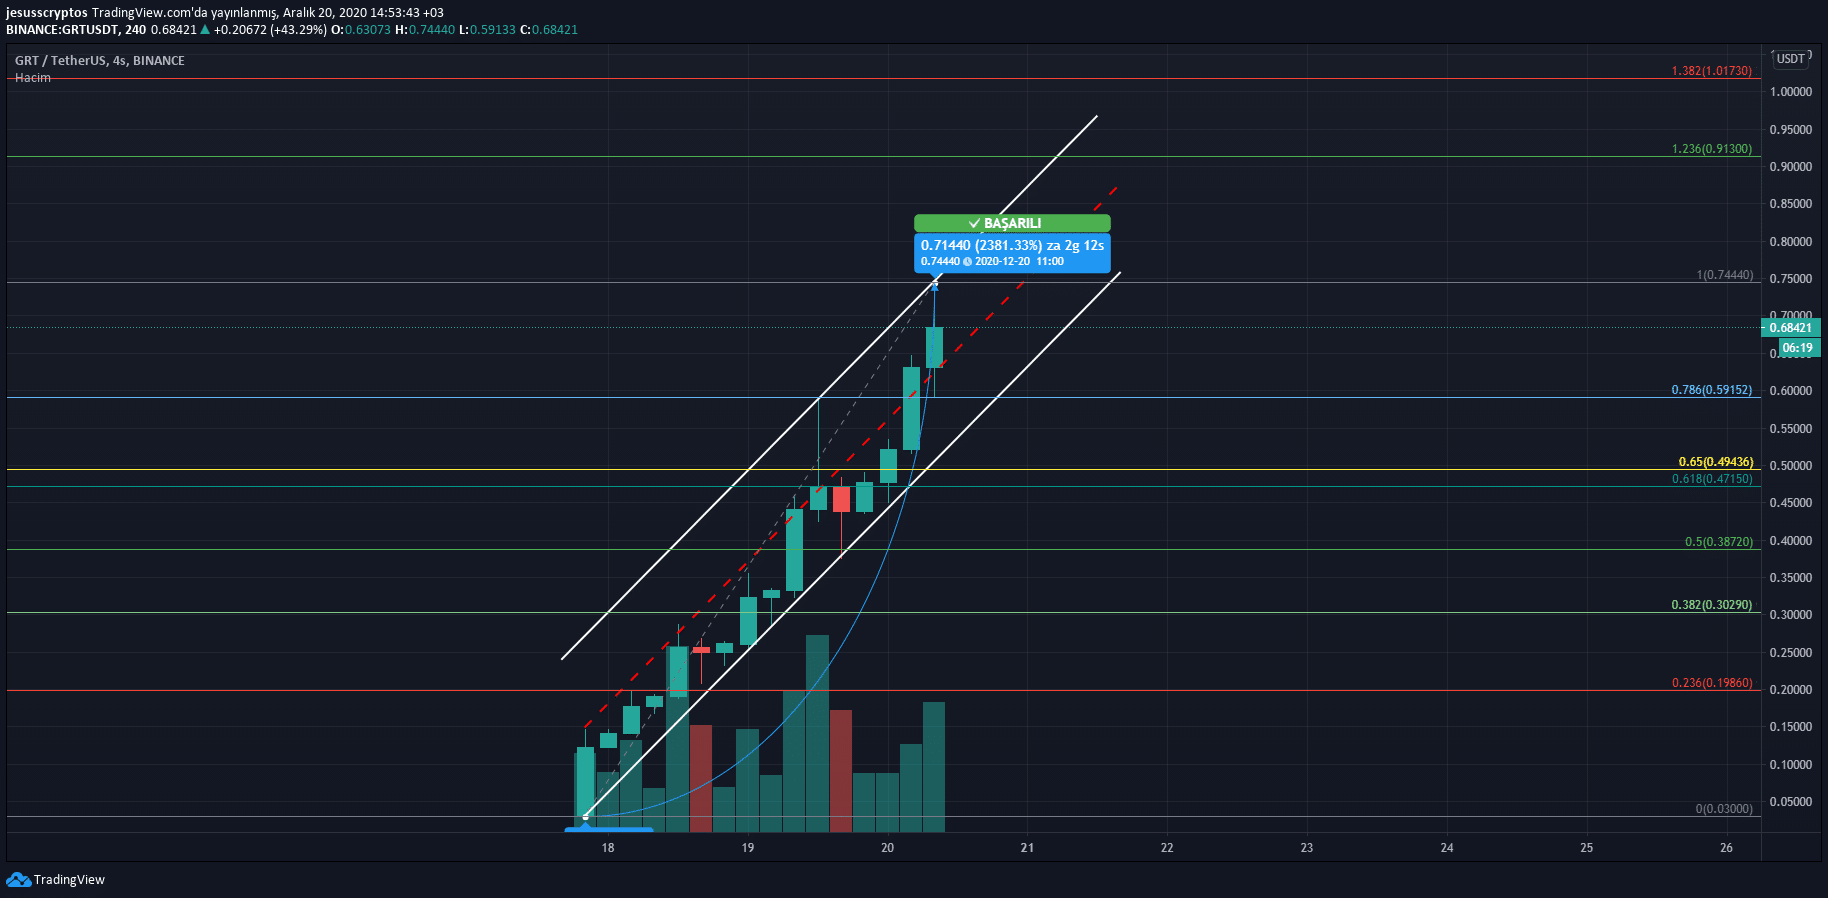Select the 1.236(0.91300) Fibonacci level label
1828x898 pixels.
1711,149
